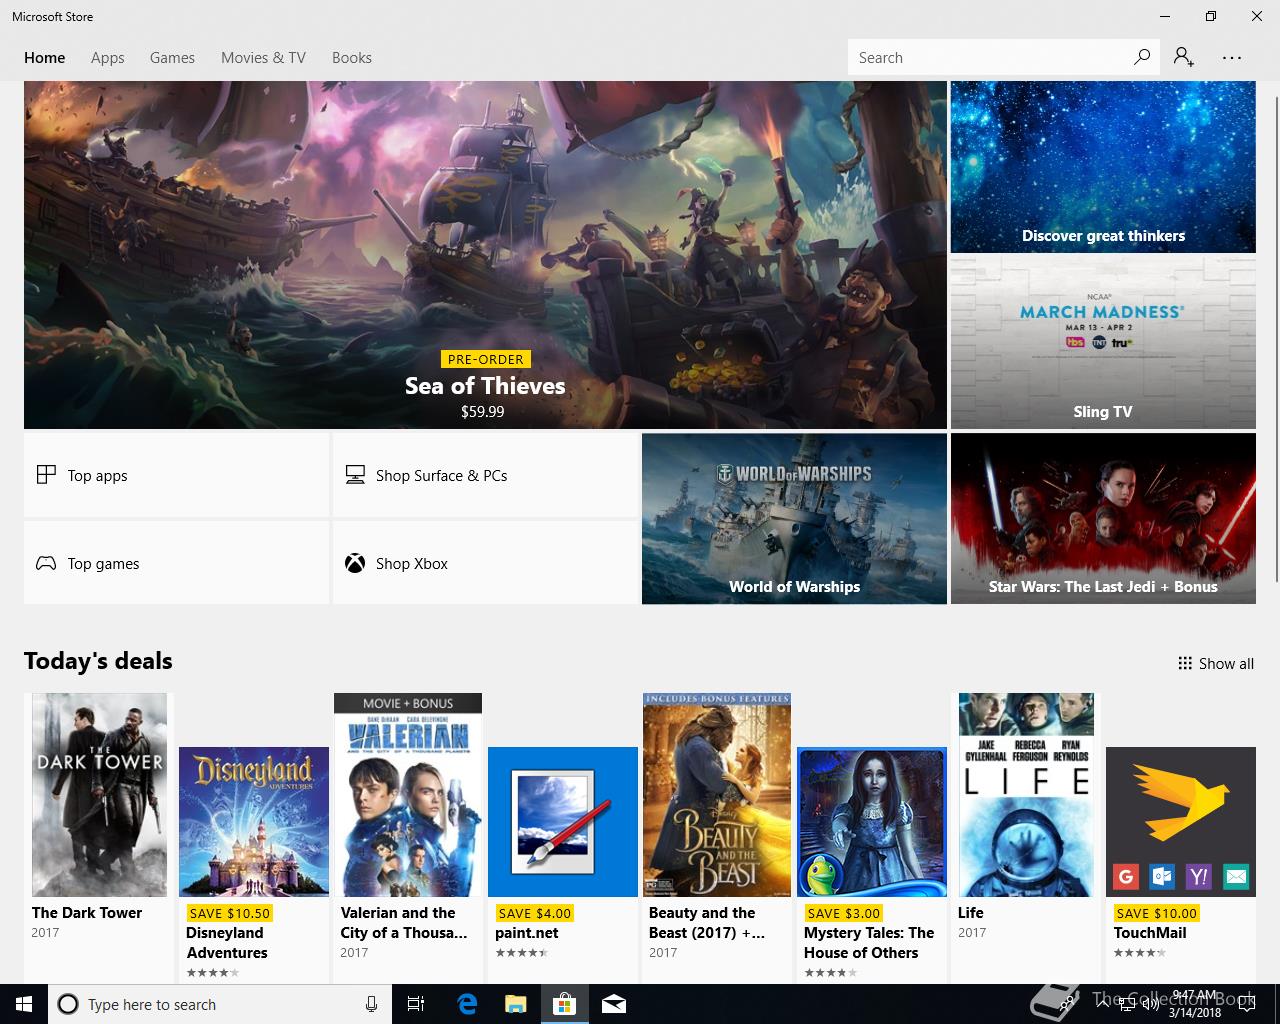Screen dimensions: 1280x1024
Task: Click the search magnifier icon
Action: pyautogui.click(x=1141, y=57)
